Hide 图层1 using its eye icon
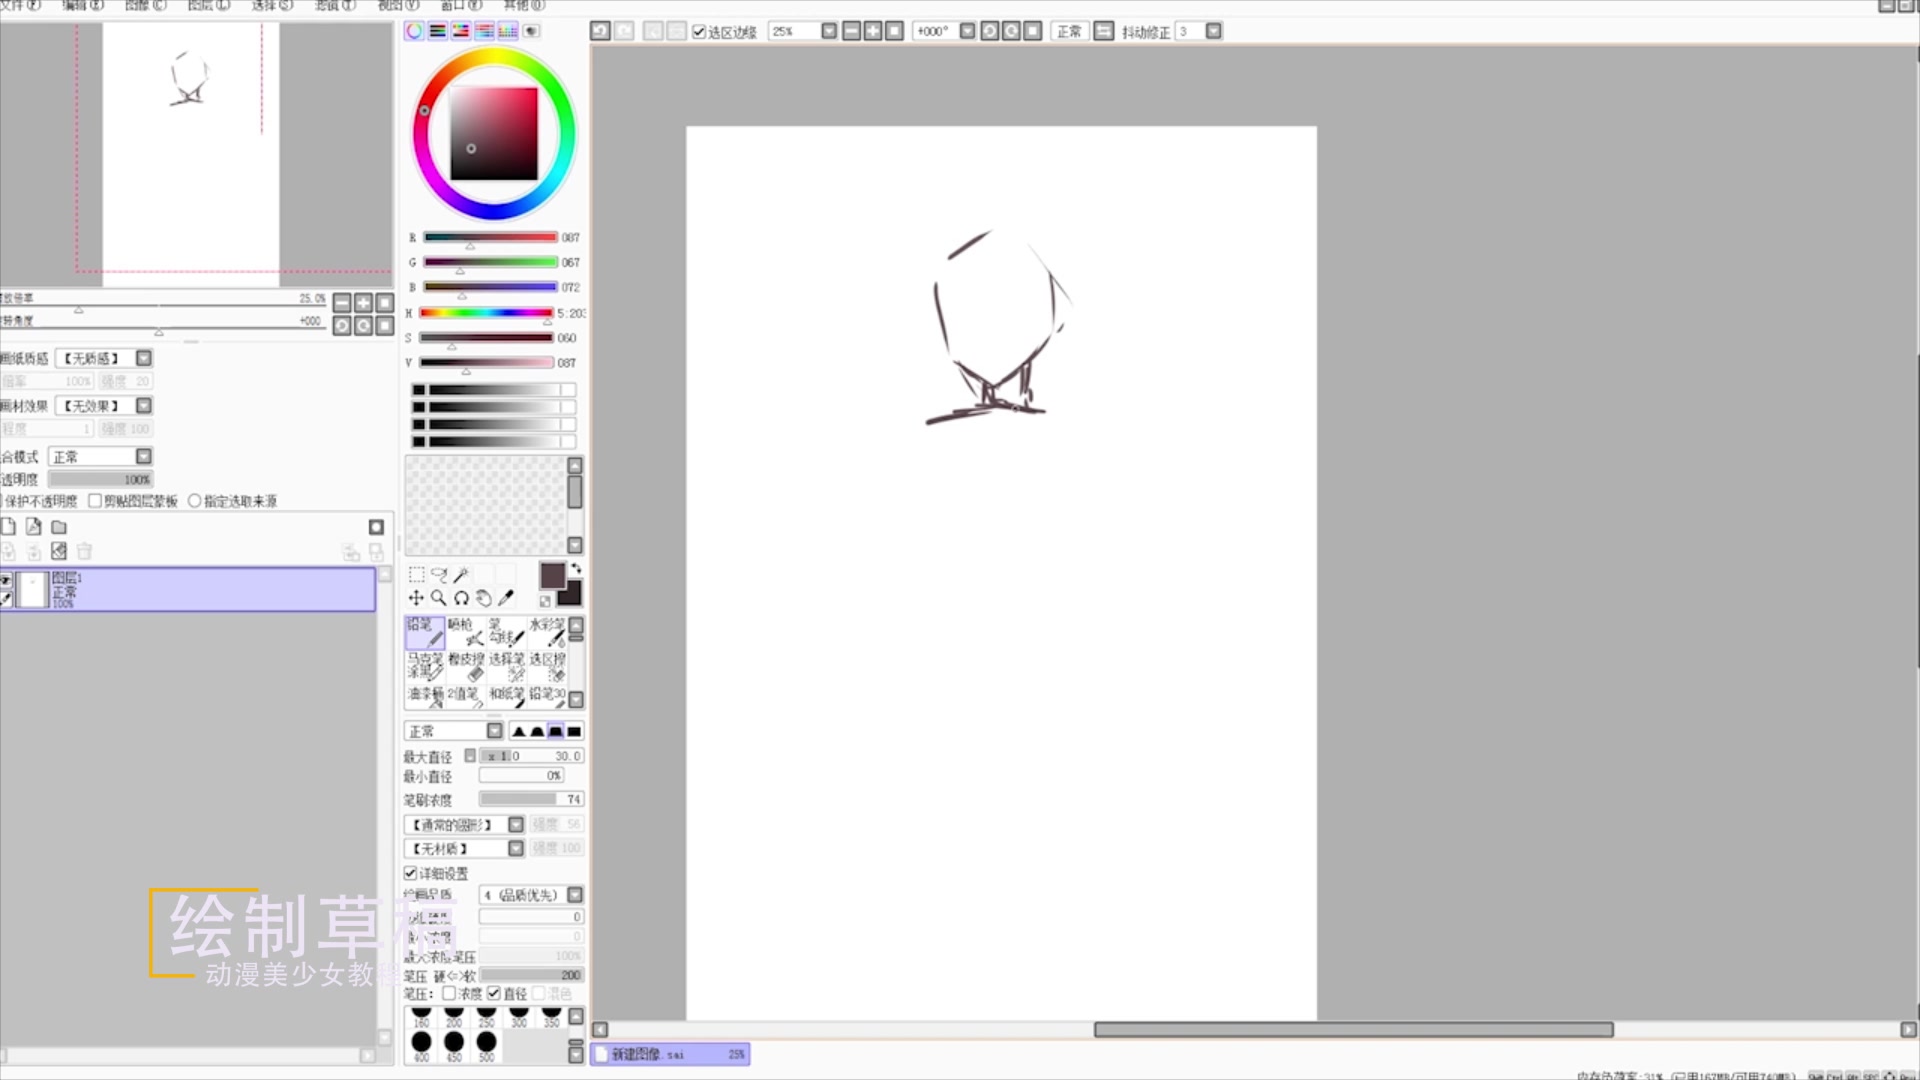The width and height of the screenshot is (1920, 1080). pos(6,580)
